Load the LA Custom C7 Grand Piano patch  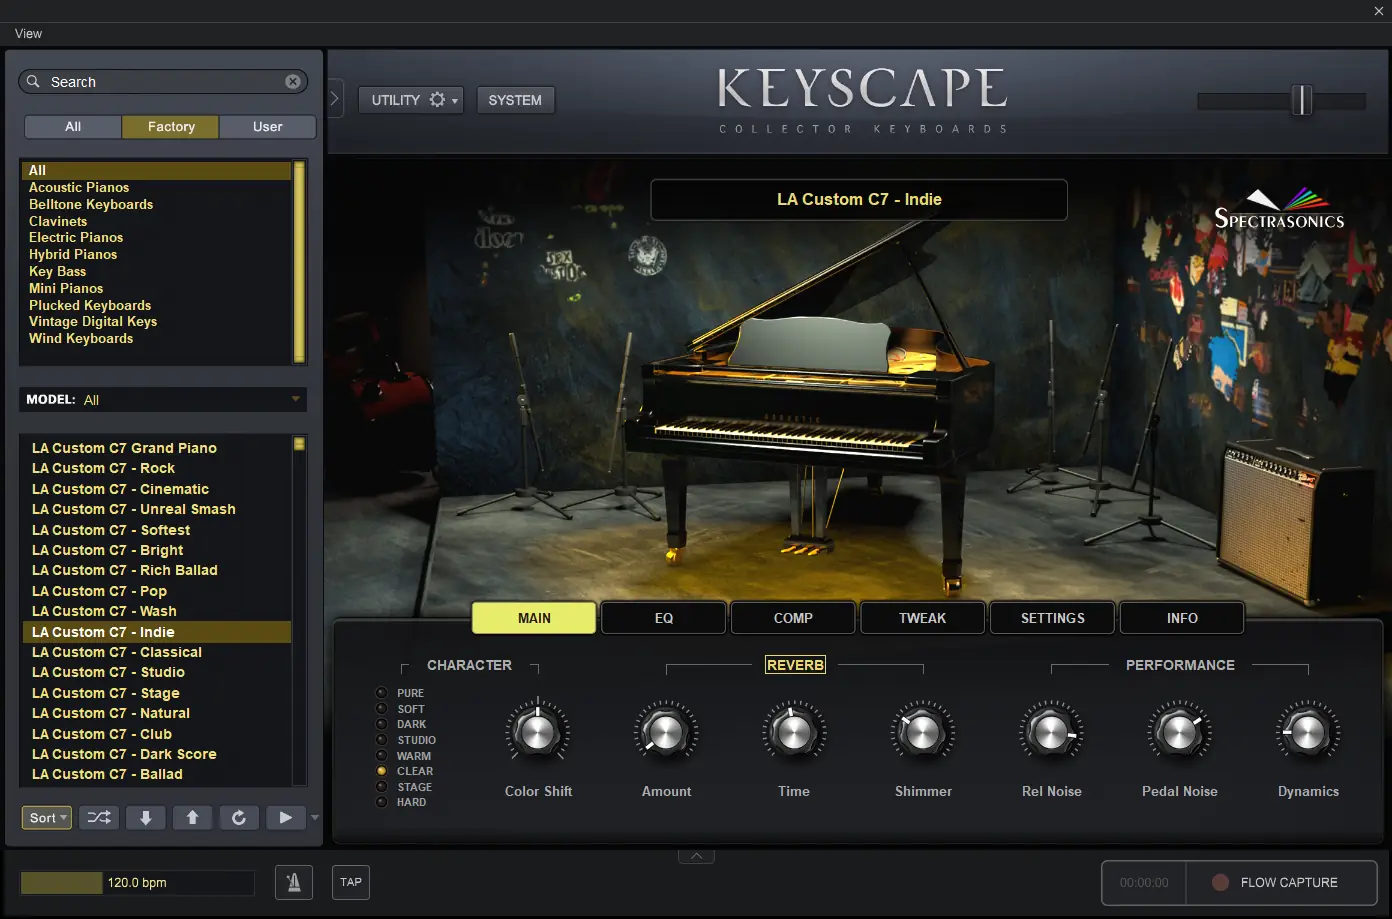pos(157,448)
